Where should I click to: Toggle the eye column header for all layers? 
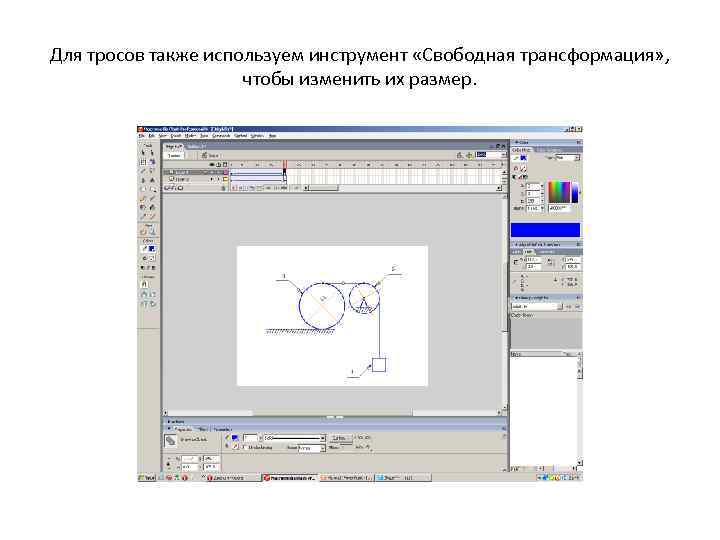click(x=212, y=165)
